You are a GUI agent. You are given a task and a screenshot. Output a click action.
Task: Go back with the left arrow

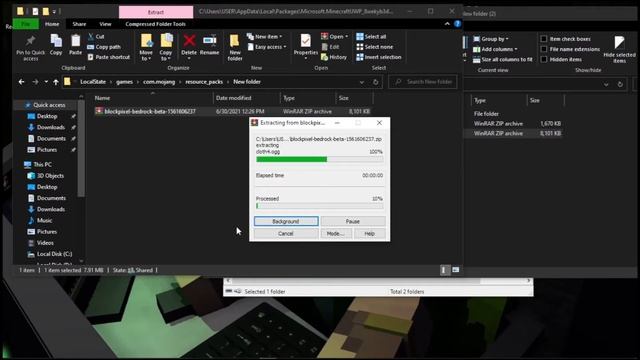(x=22, y=82)
